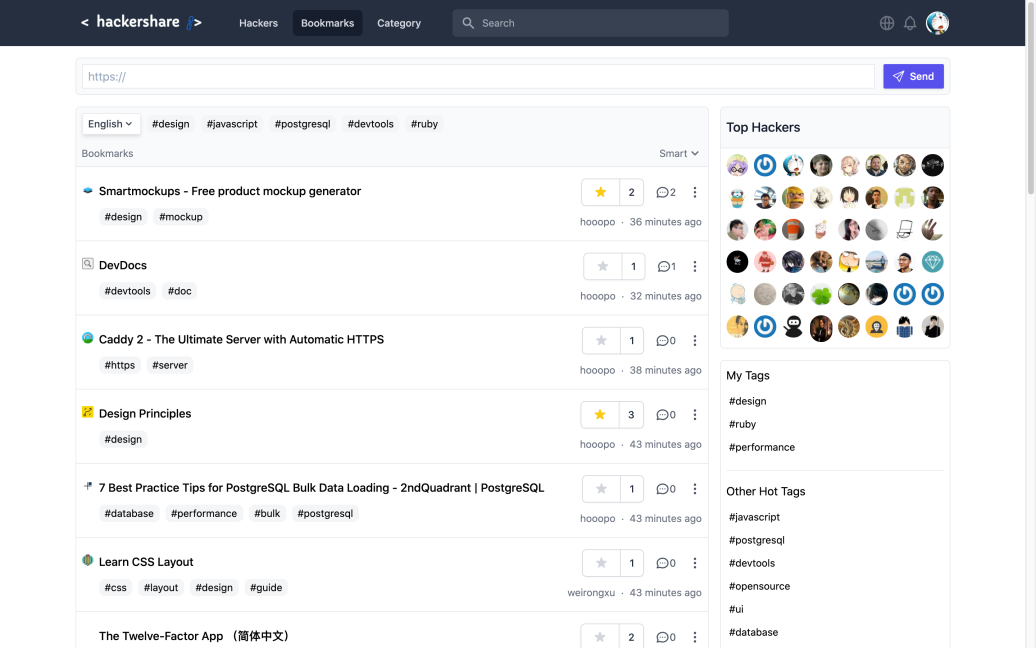The width and height of the screenshot is (1036, 648).
Task: Open the kebab menu on Design Principles
Action: [695, 414]
